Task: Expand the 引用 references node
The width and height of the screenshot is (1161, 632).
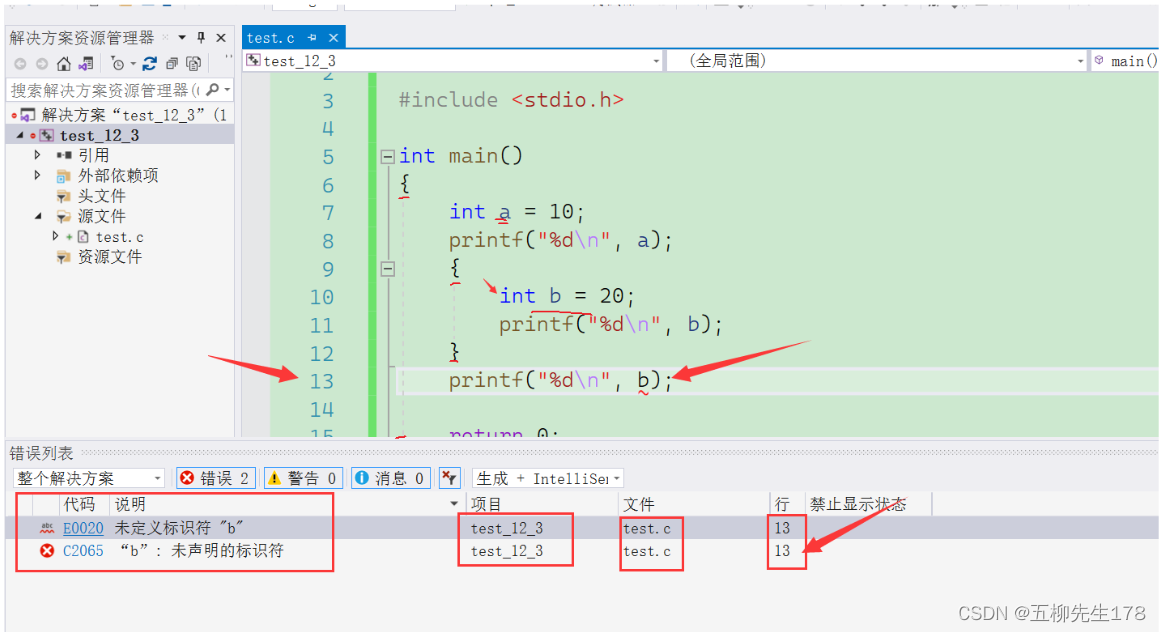Action: pyautogui.click(x=37, y=155)
